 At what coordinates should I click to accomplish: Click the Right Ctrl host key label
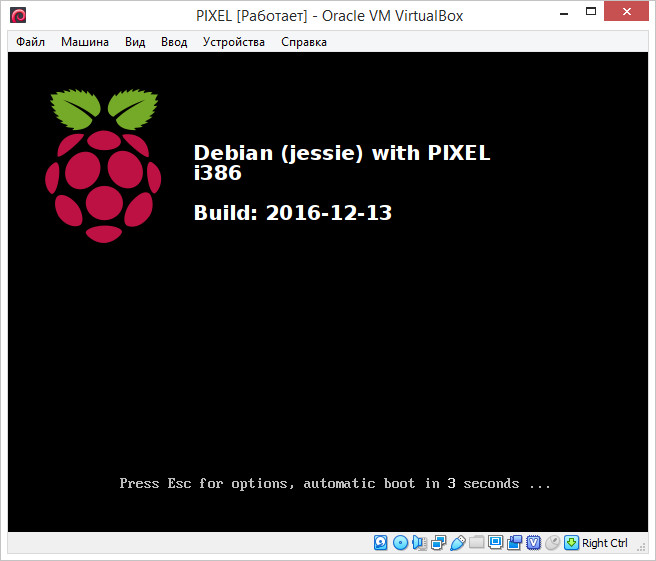click(605, 543)
